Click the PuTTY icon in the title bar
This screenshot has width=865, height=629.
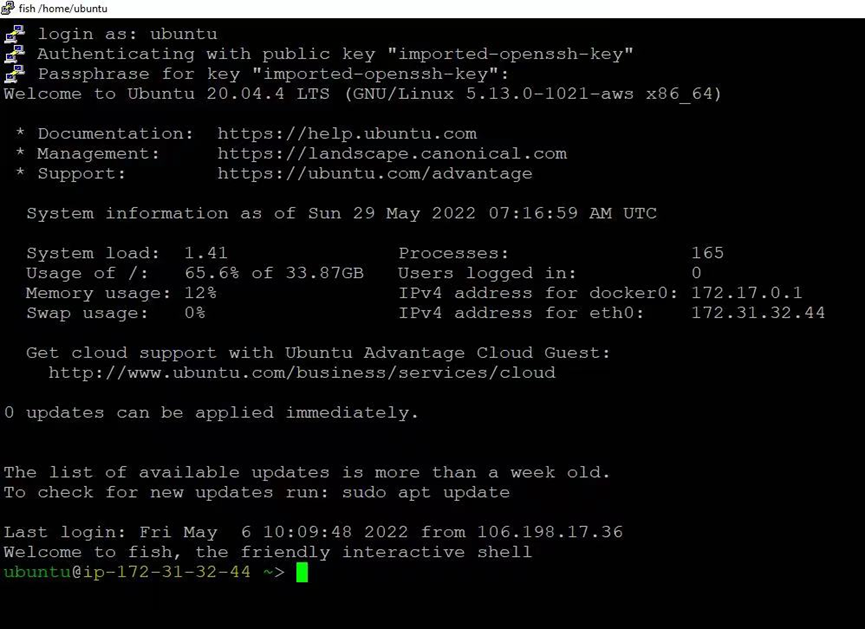coord(8,8)
